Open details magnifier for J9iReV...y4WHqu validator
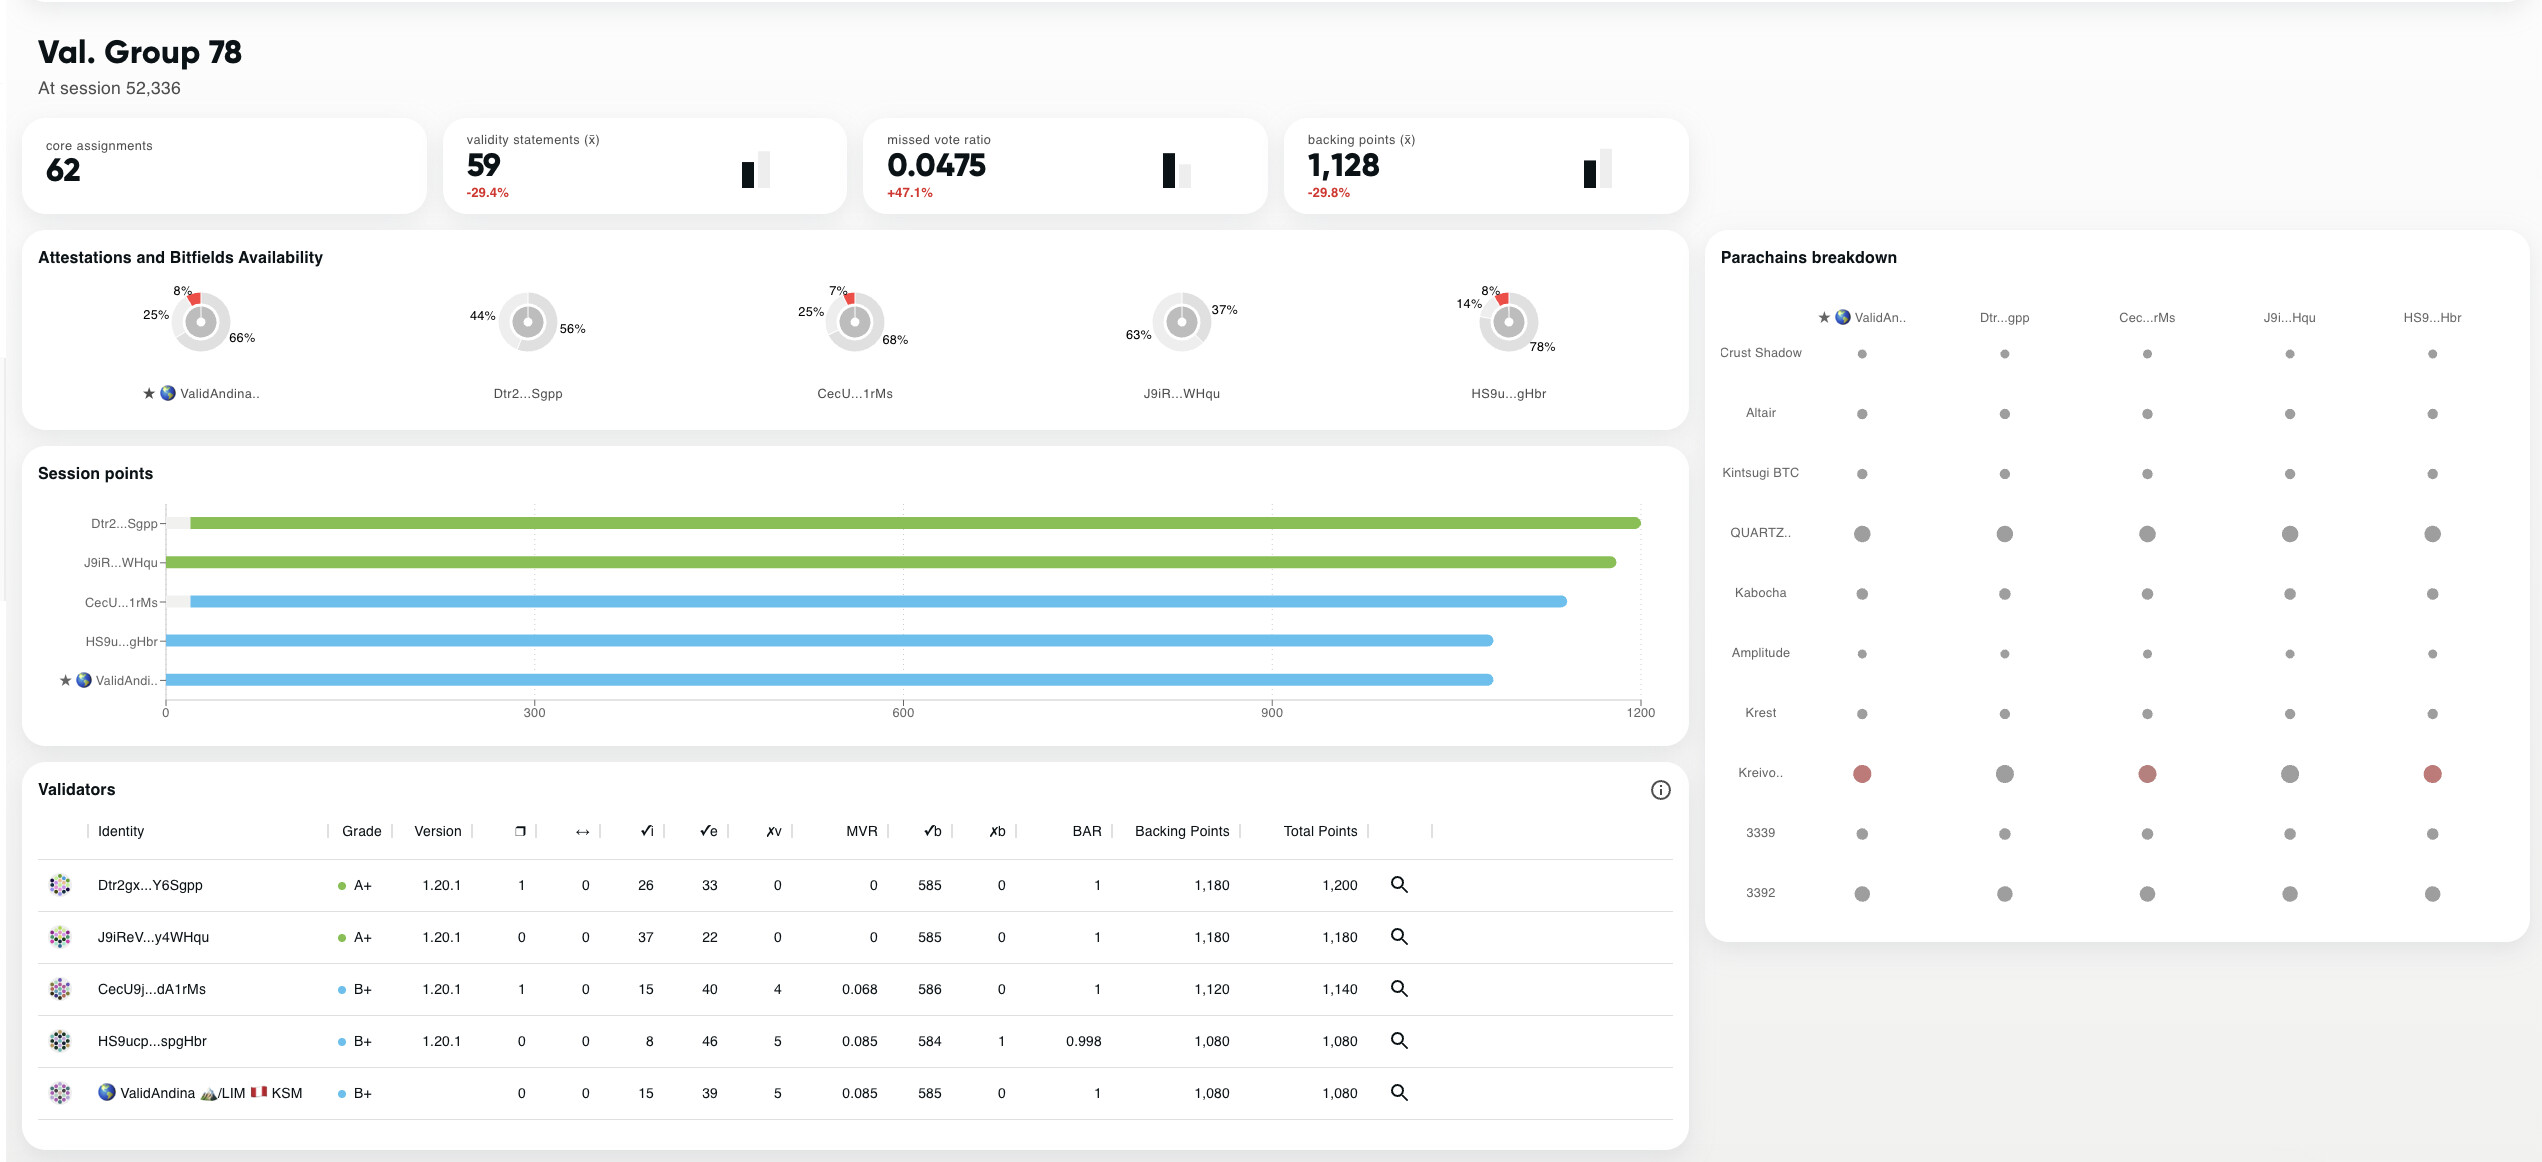 tap(1399, 937)
